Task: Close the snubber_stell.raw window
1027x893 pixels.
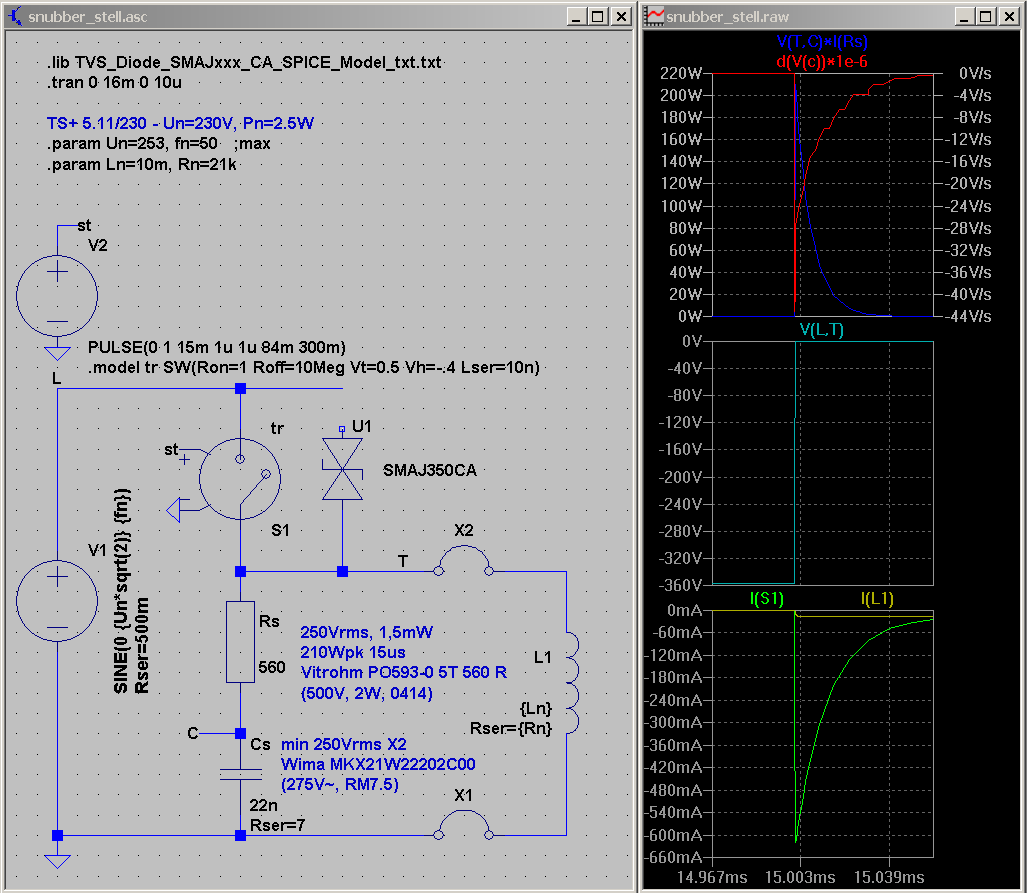Action: point(1009,16)
